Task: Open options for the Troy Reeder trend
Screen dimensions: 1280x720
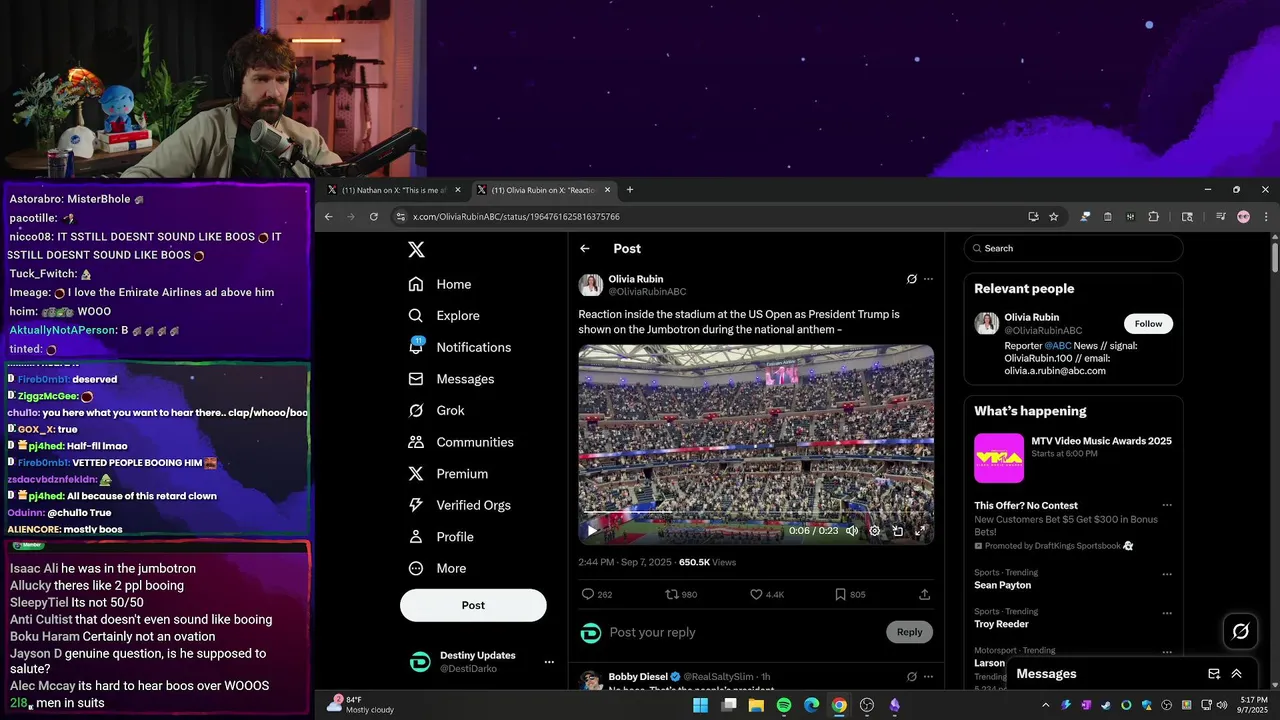Action: coord(1166,613)
